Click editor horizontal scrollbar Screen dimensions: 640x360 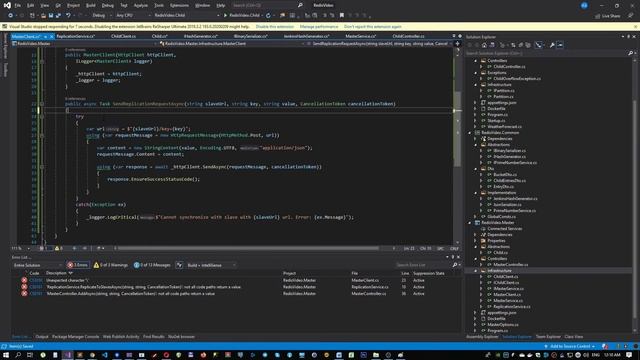click(248, 248)
